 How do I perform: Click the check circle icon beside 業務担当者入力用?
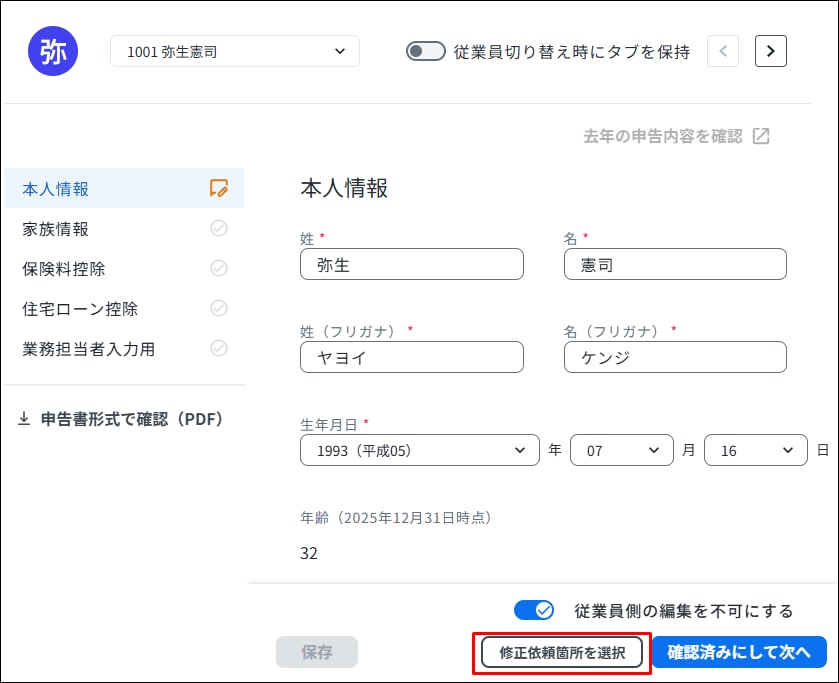pos(219,348)
